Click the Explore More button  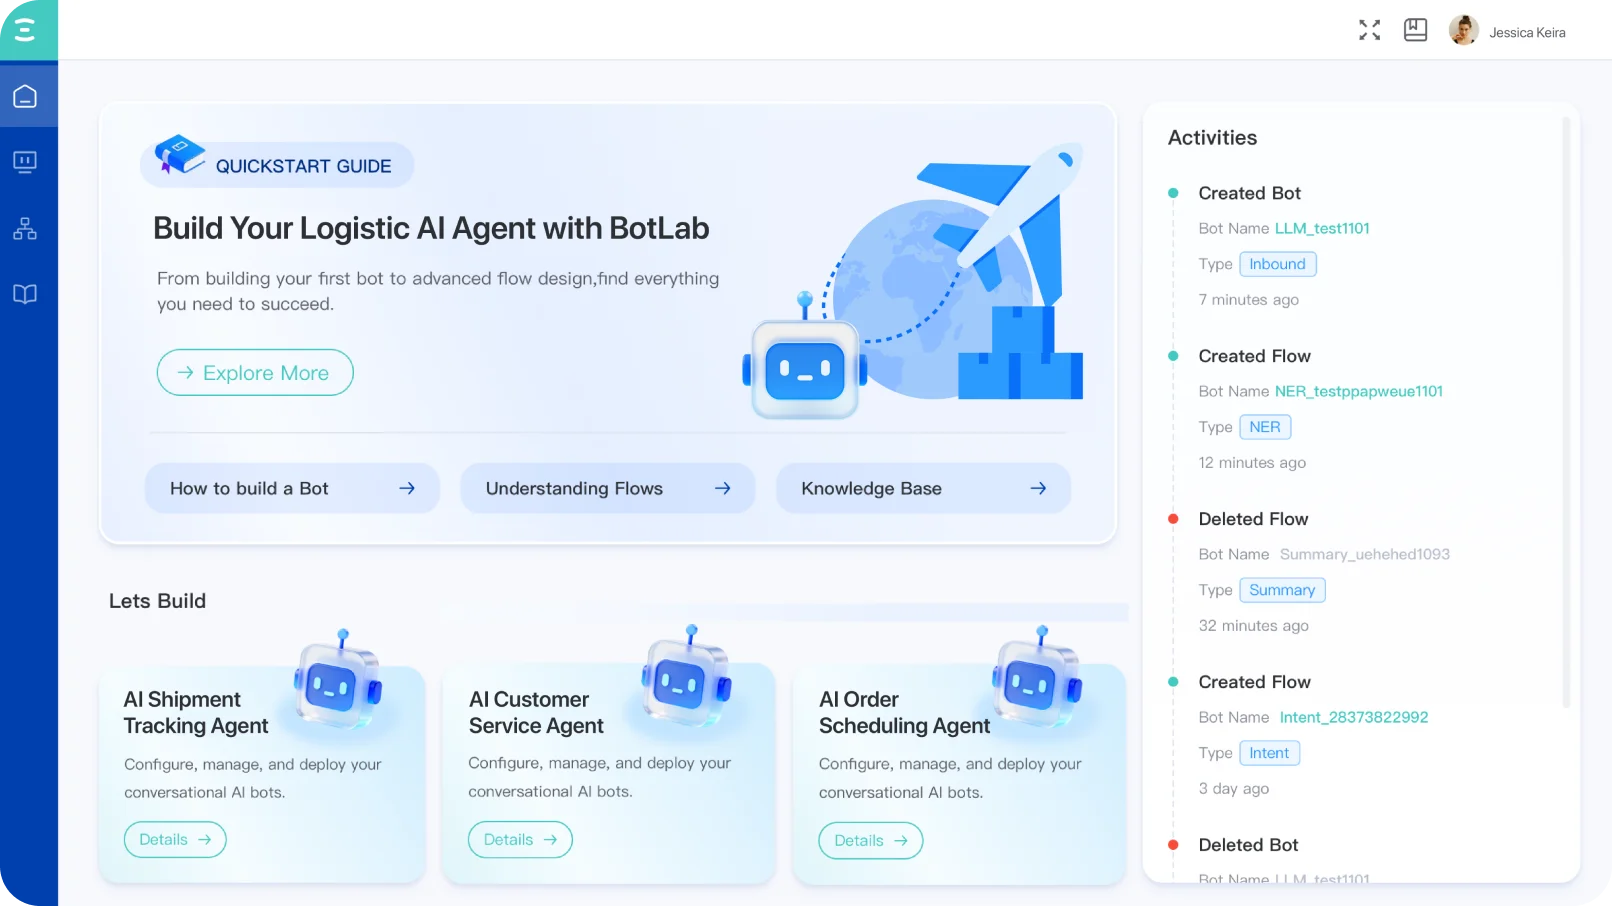[255, 373]
